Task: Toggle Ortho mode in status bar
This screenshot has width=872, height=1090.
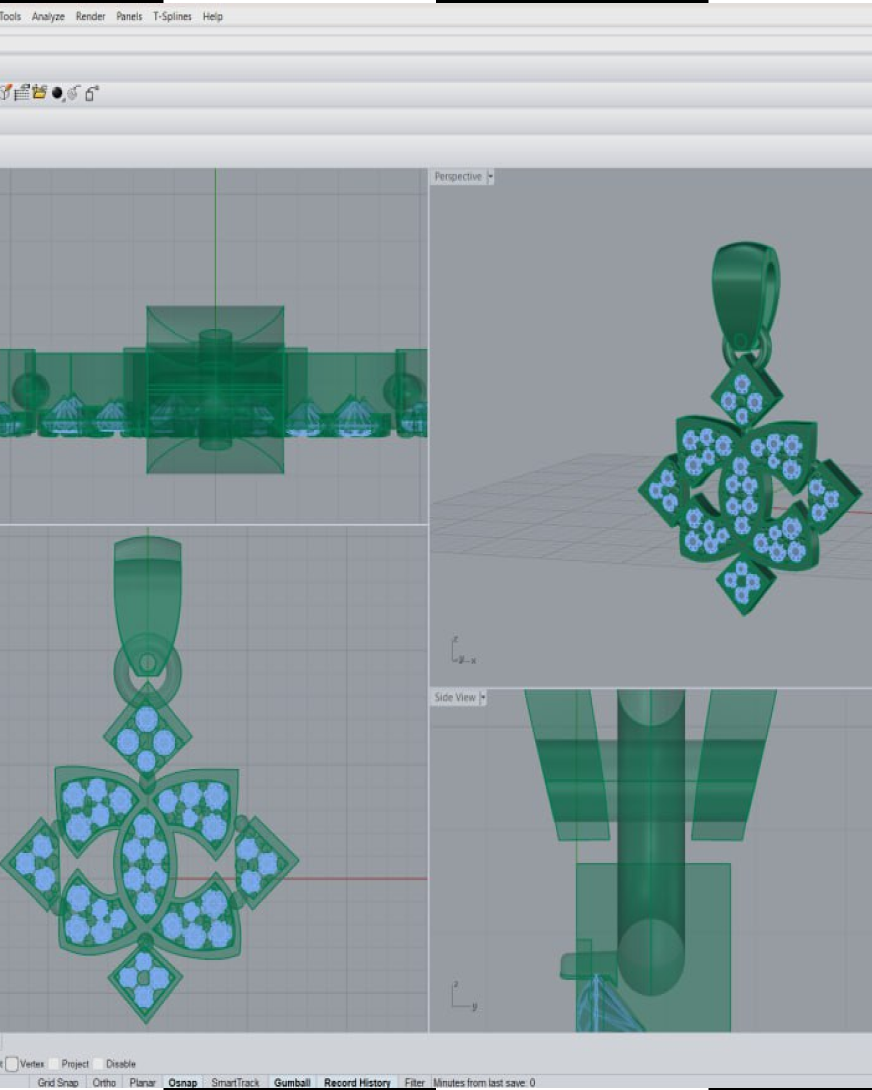Action: [104, 1083]
